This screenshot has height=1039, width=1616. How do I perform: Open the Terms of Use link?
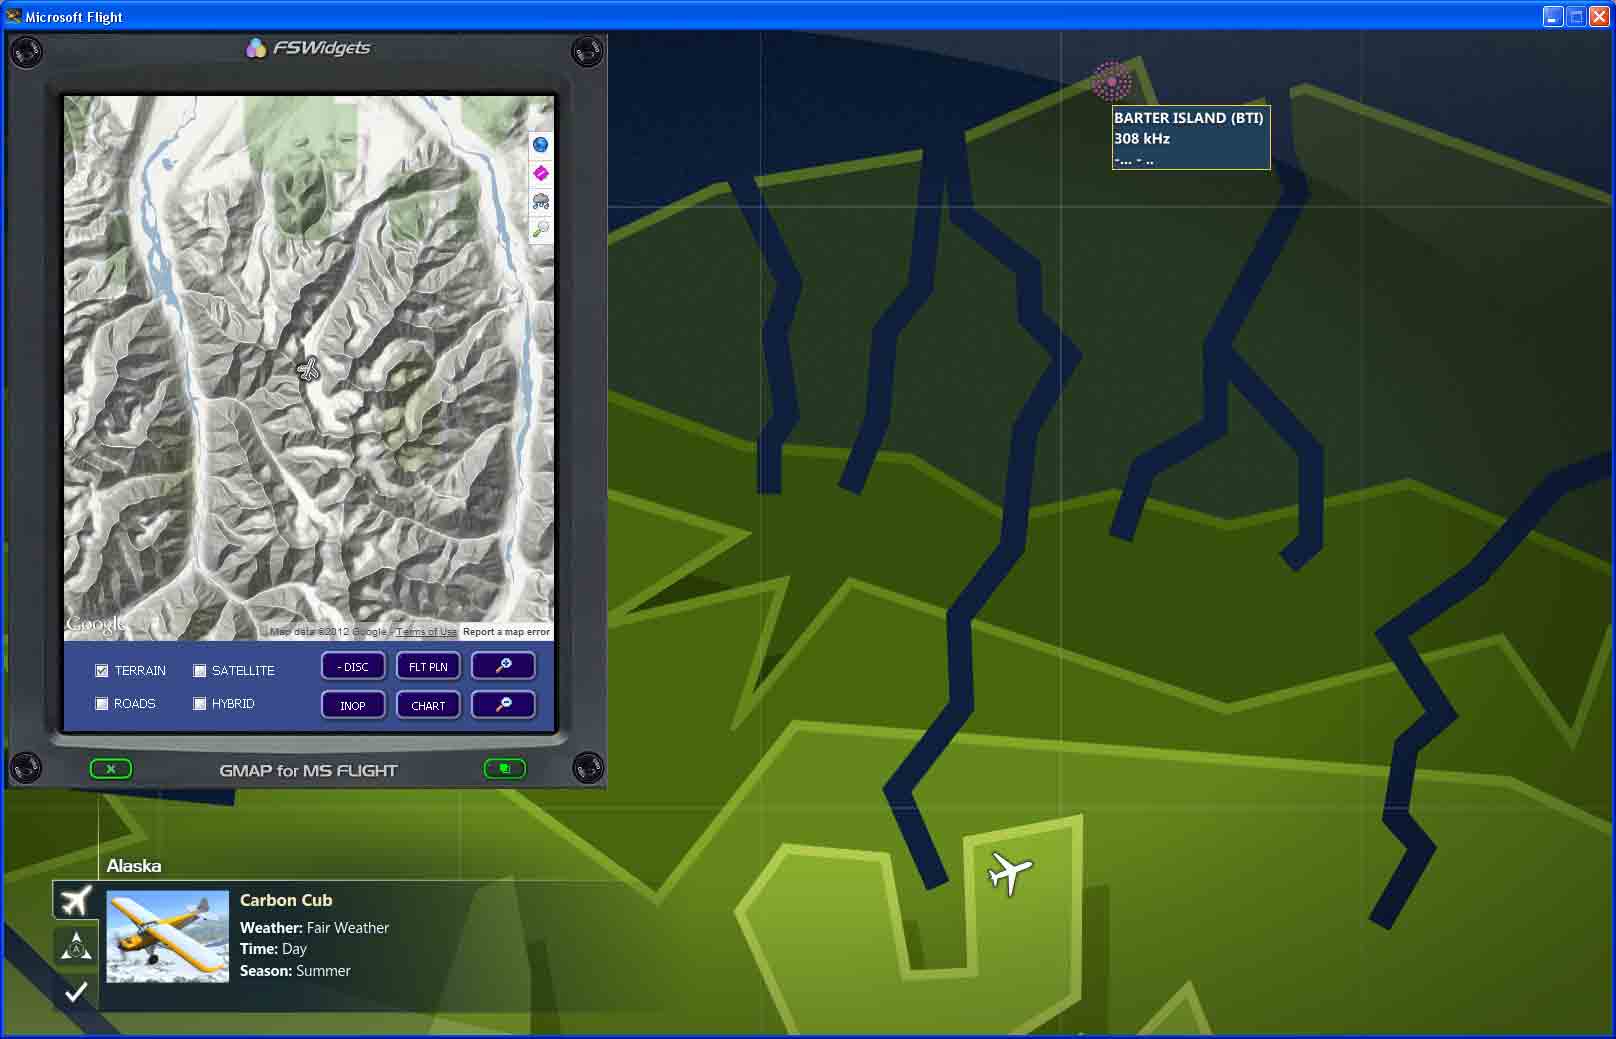coord(426,632)
